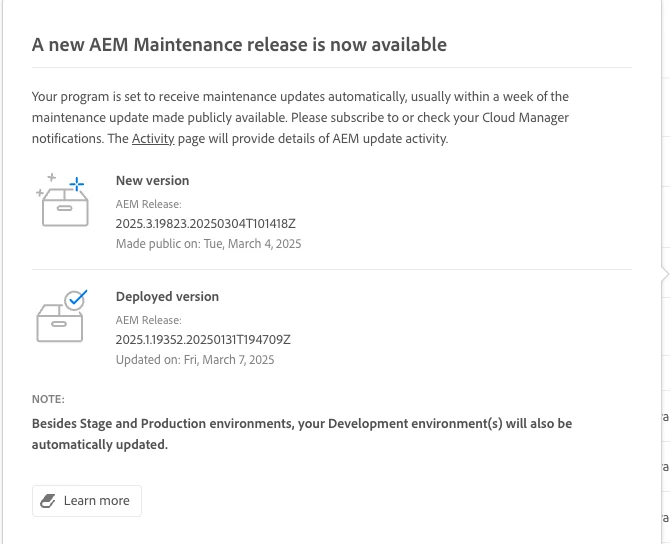
Task: Select version 2025.3.19823.20250304T101418Z text
Action: tap(206, 223)
